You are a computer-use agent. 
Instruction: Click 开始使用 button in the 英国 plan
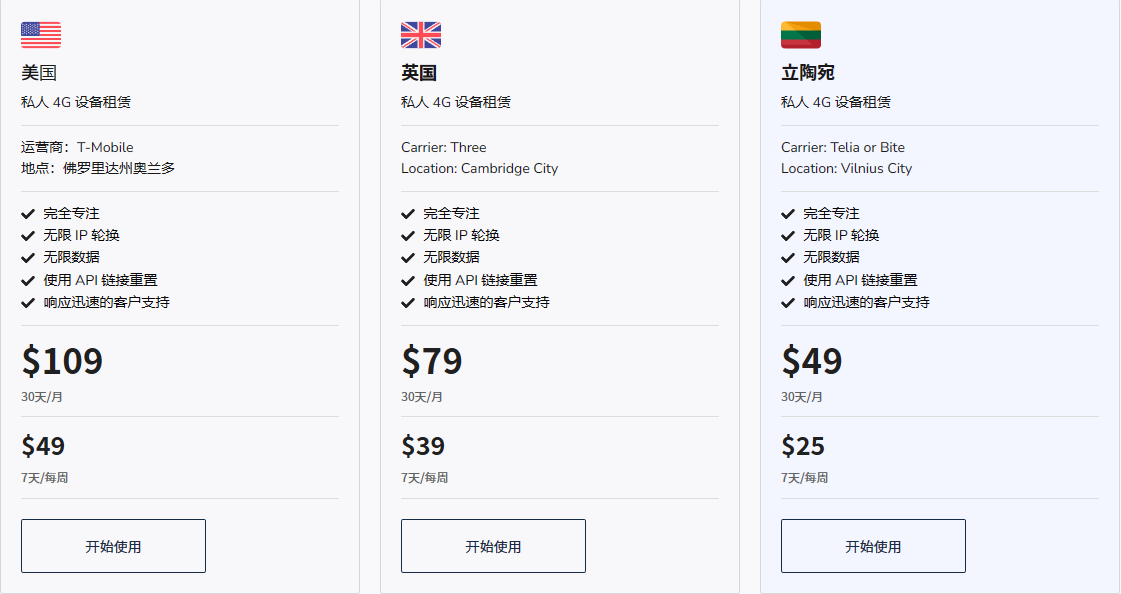pos(493,546)
